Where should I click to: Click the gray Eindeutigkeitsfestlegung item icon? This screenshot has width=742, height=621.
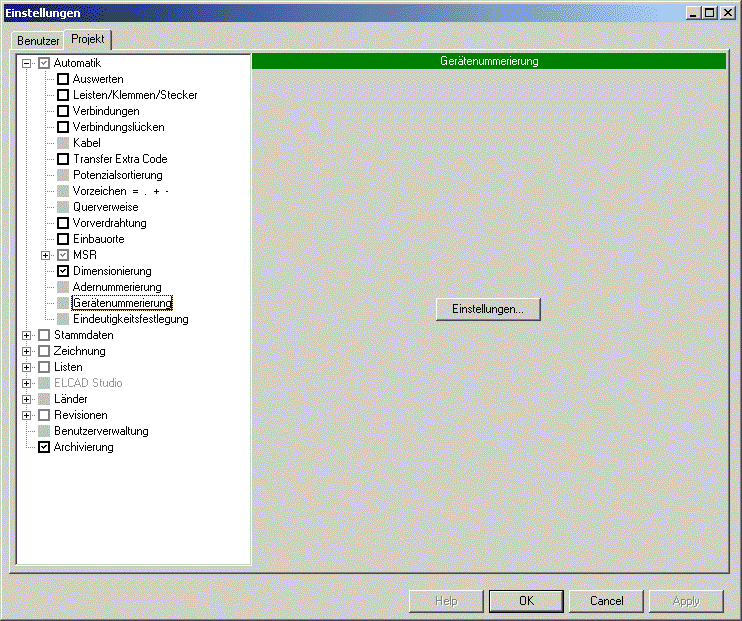(63, 319)
